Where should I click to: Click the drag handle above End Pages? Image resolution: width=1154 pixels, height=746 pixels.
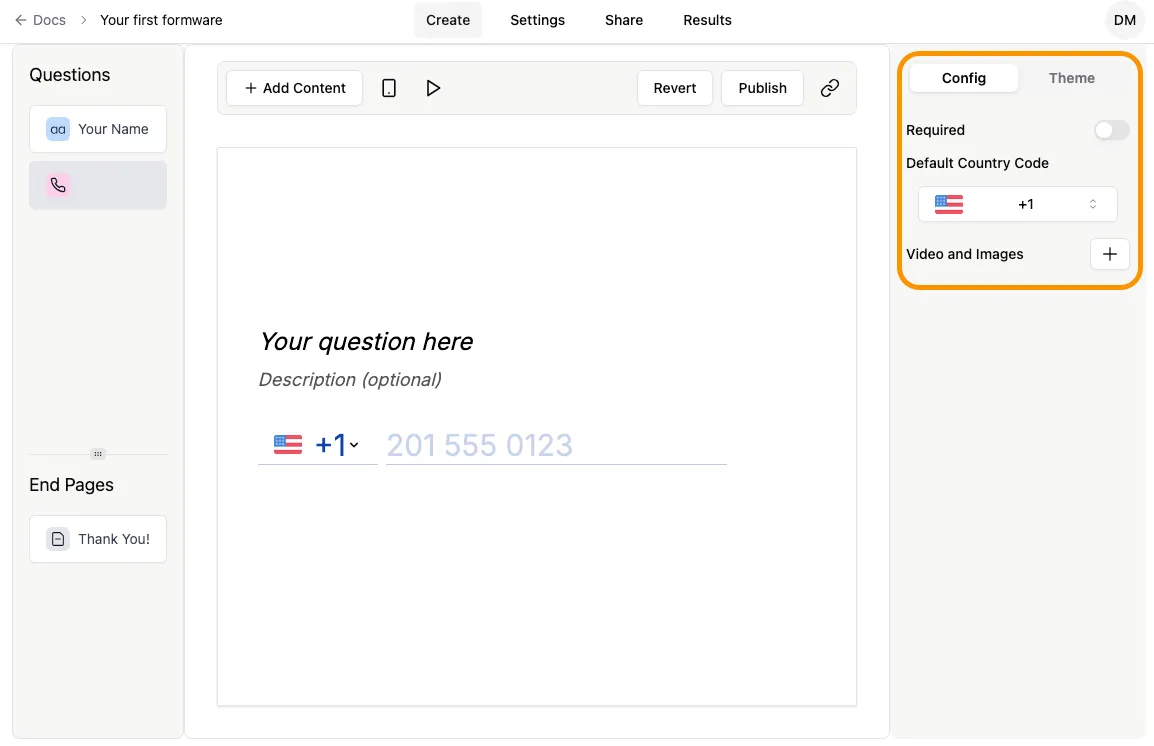pos(97,453)
